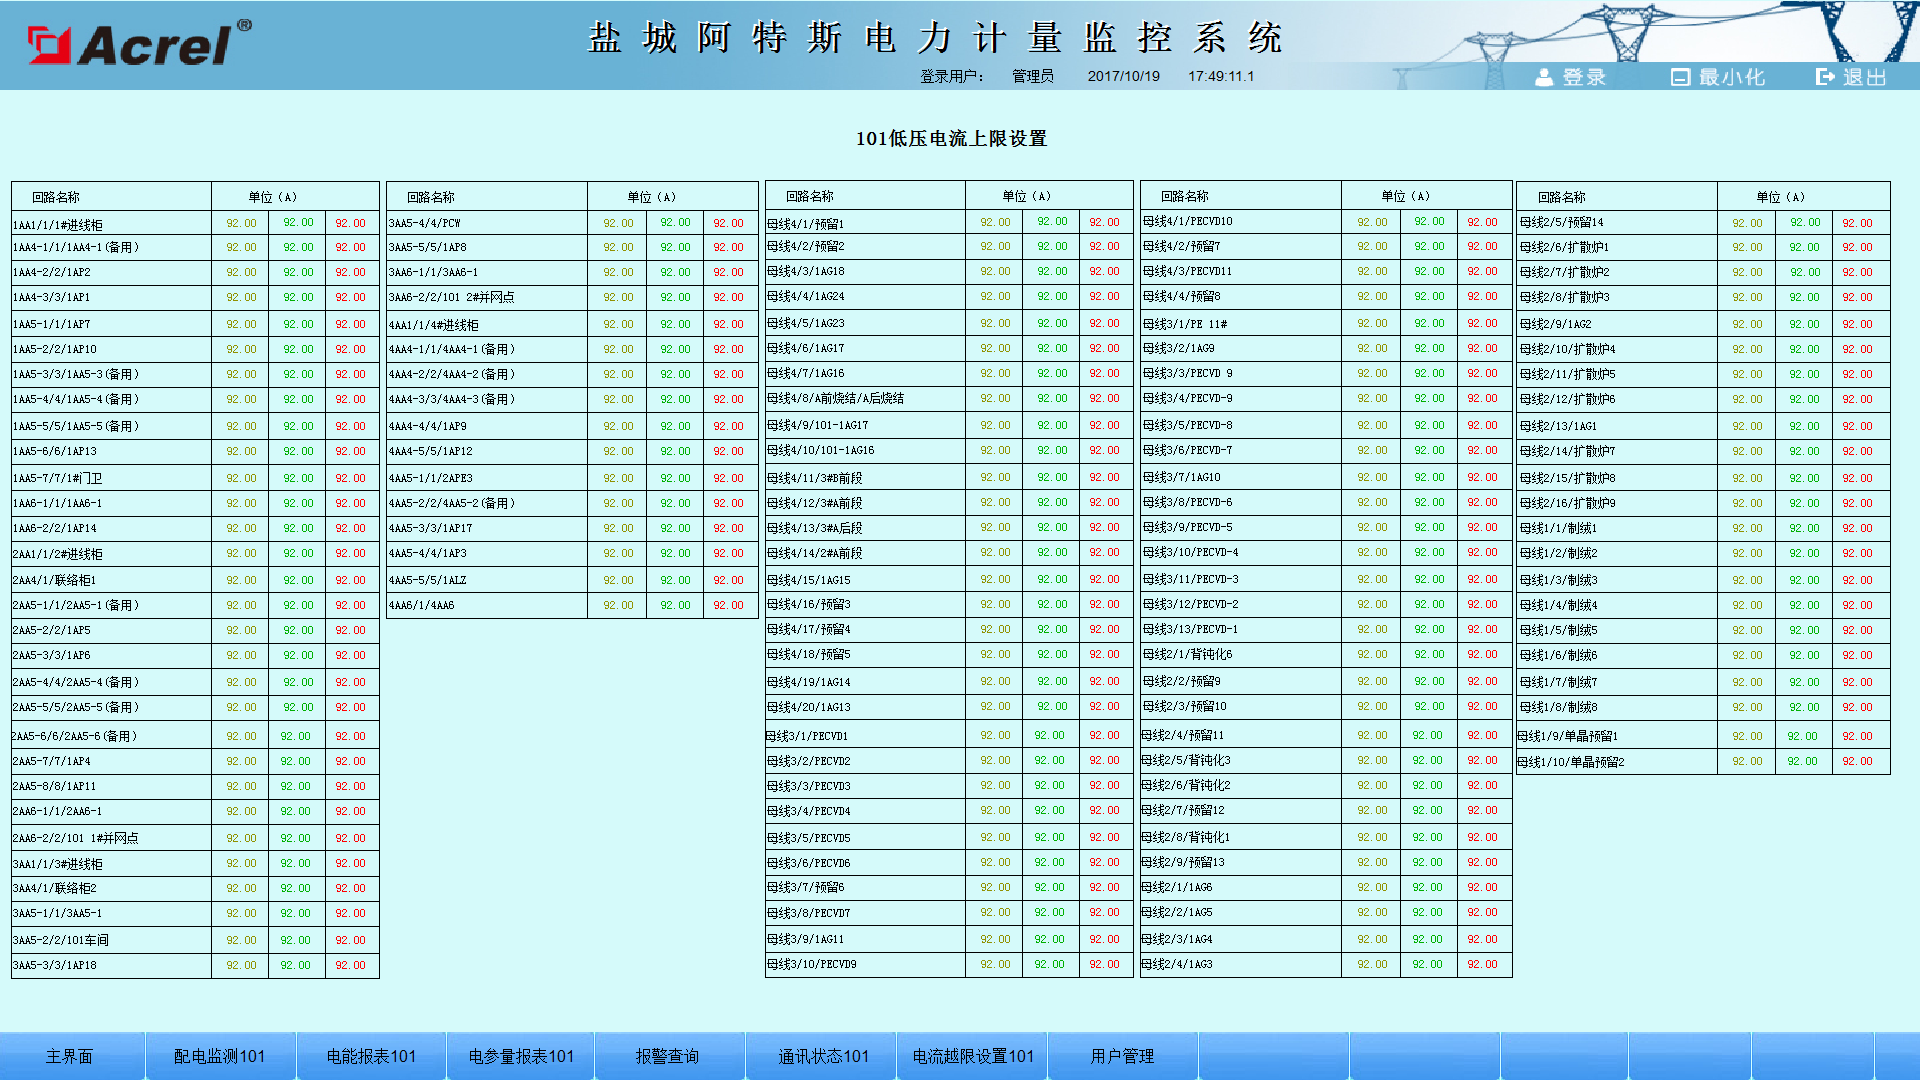The width and height of the screenshot is (1920, 1080).
Task: Edit red limit value for 母线4/1/PECVD10
Action: [x=1483, y=222]
